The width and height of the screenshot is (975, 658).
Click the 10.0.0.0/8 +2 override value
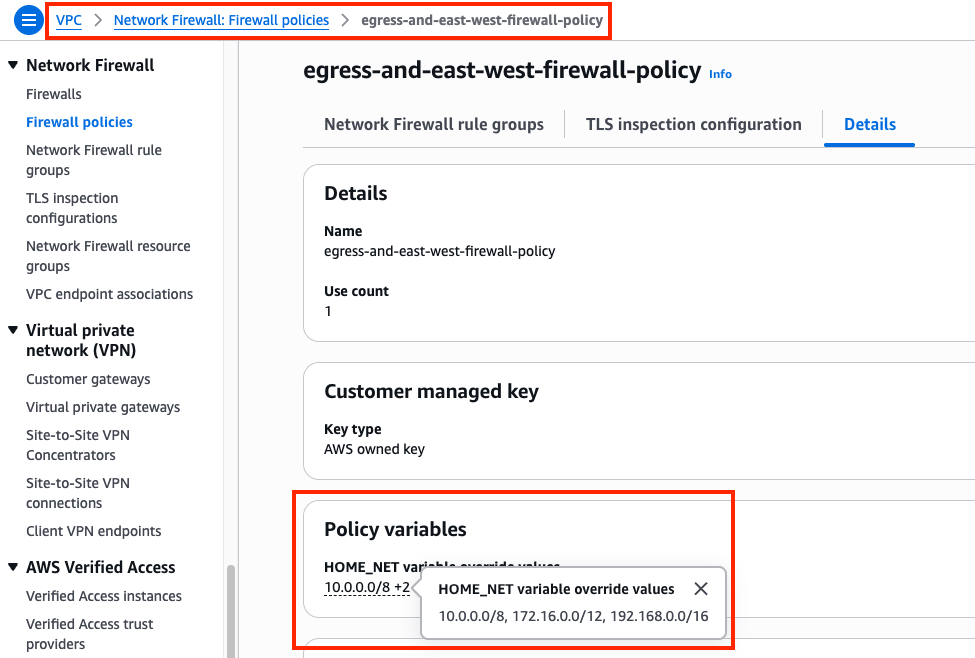pos(367,587)
